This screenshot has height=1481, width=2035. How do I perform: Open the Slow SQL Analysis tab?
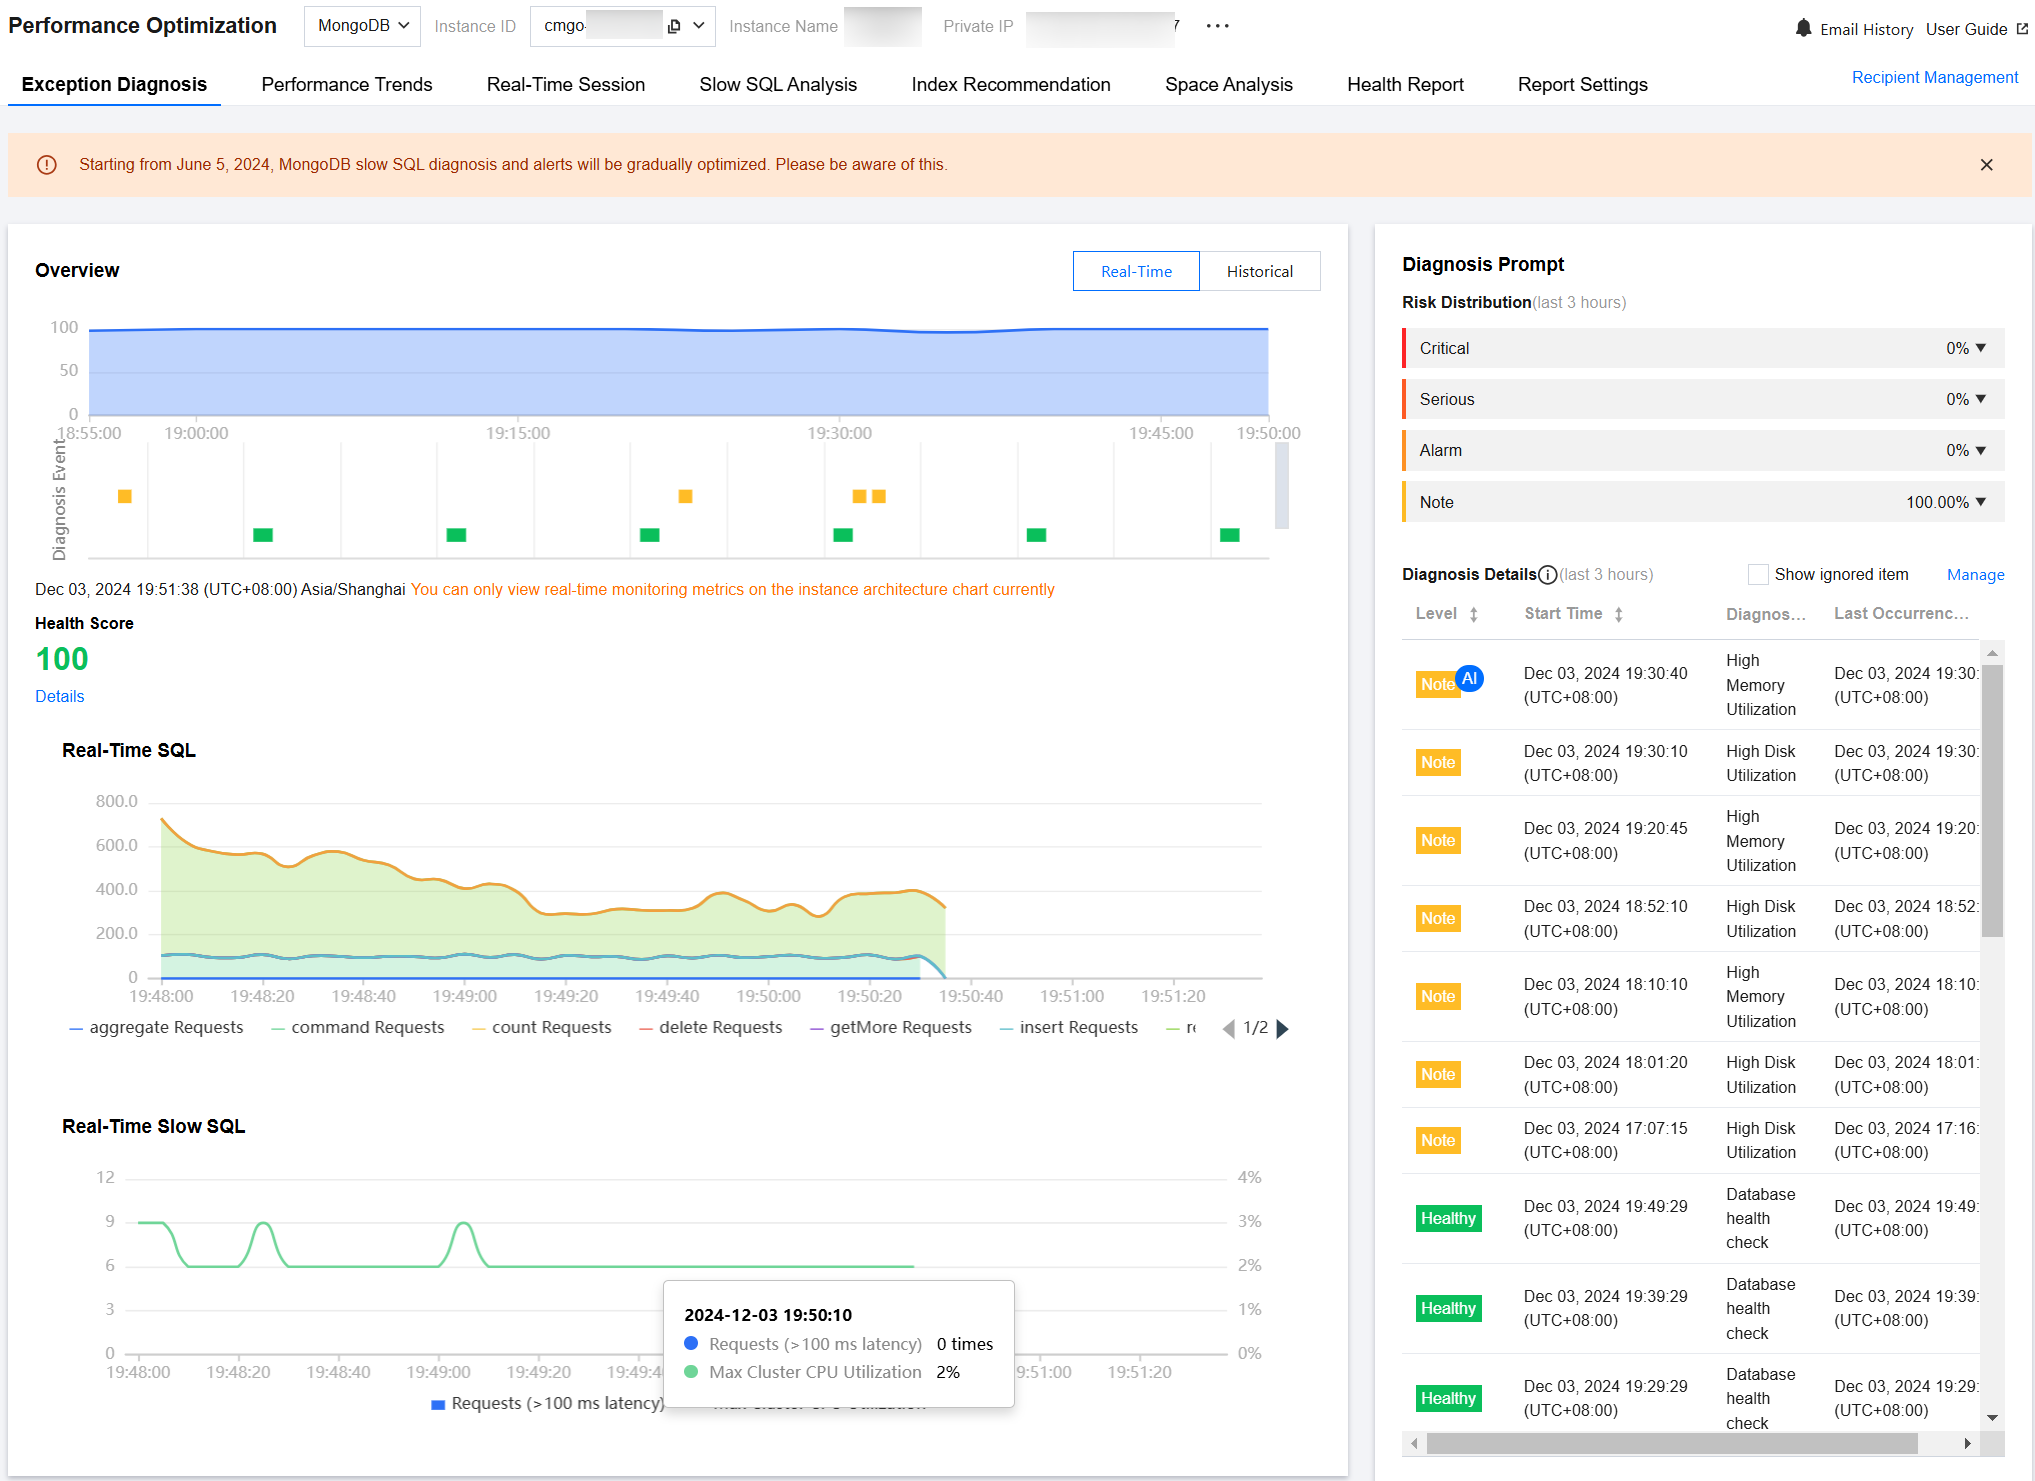(777, 85)
